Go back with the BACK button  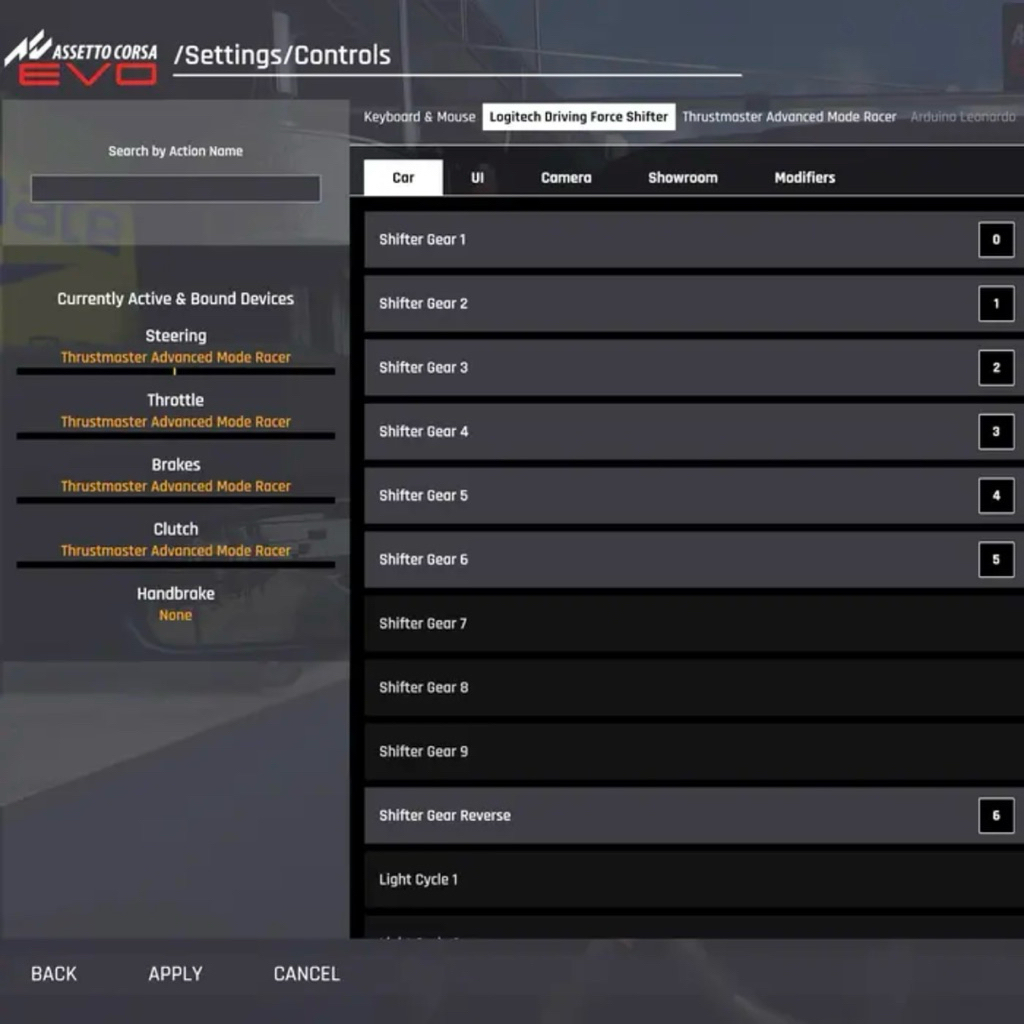pos(54,974)
